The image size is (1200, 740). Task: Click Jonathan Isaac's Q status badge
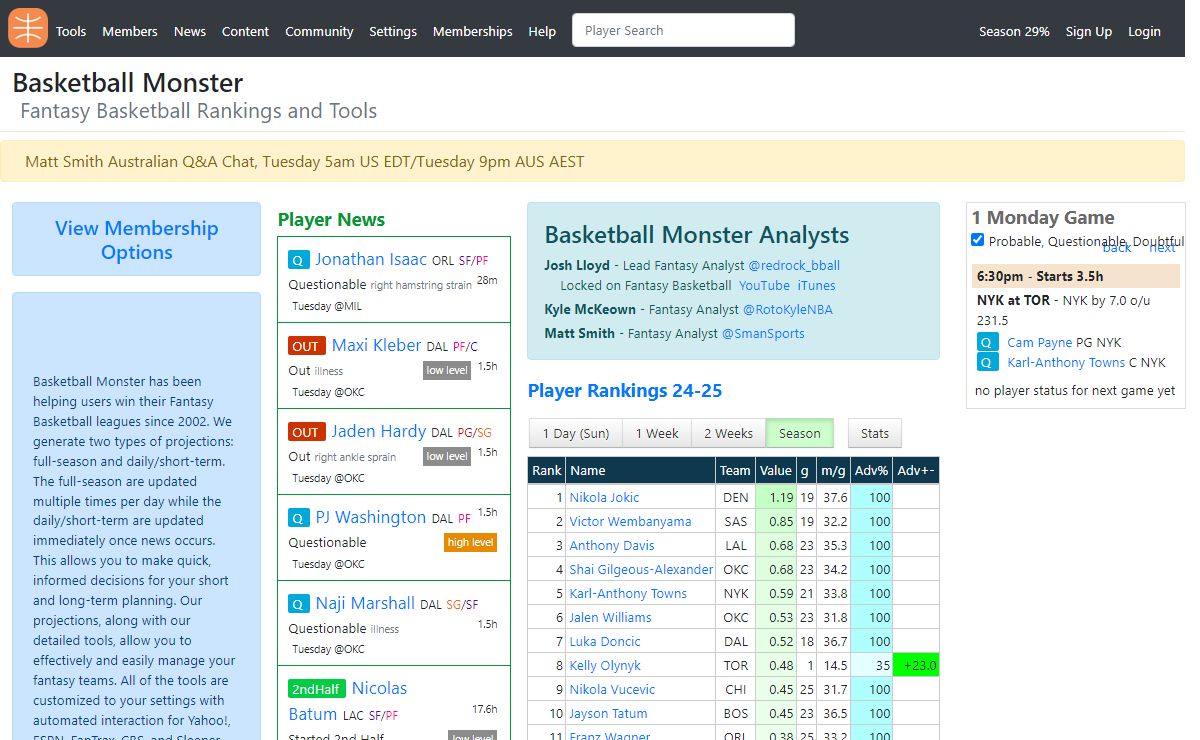pos(298,260)
